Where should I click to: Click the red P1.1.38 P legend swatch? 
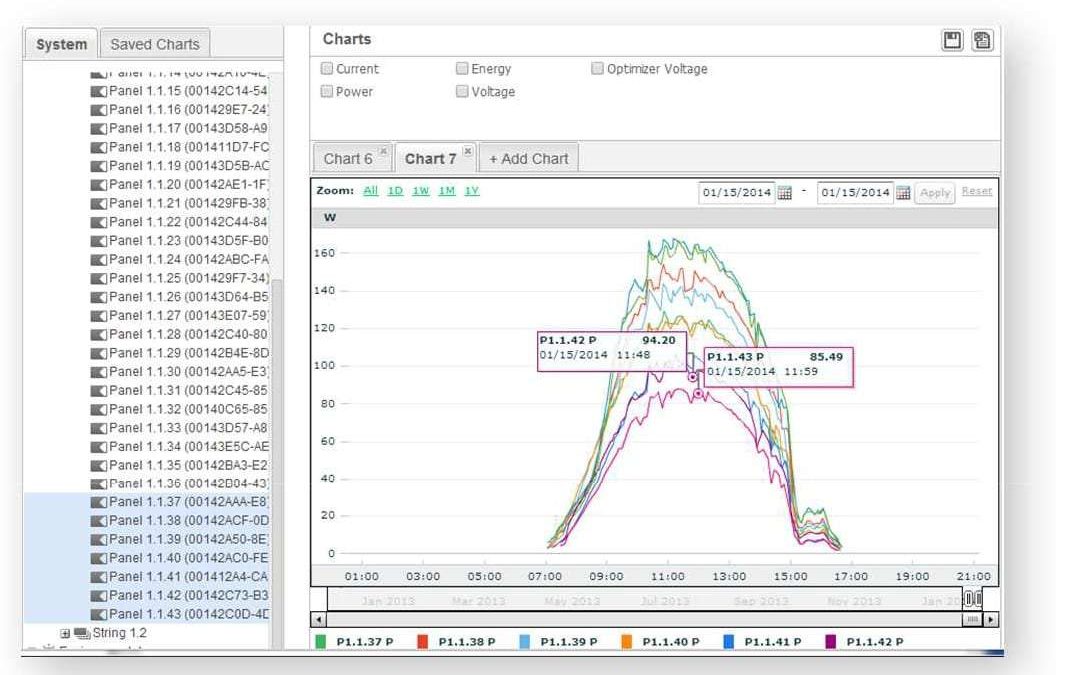tap(423, 642)
